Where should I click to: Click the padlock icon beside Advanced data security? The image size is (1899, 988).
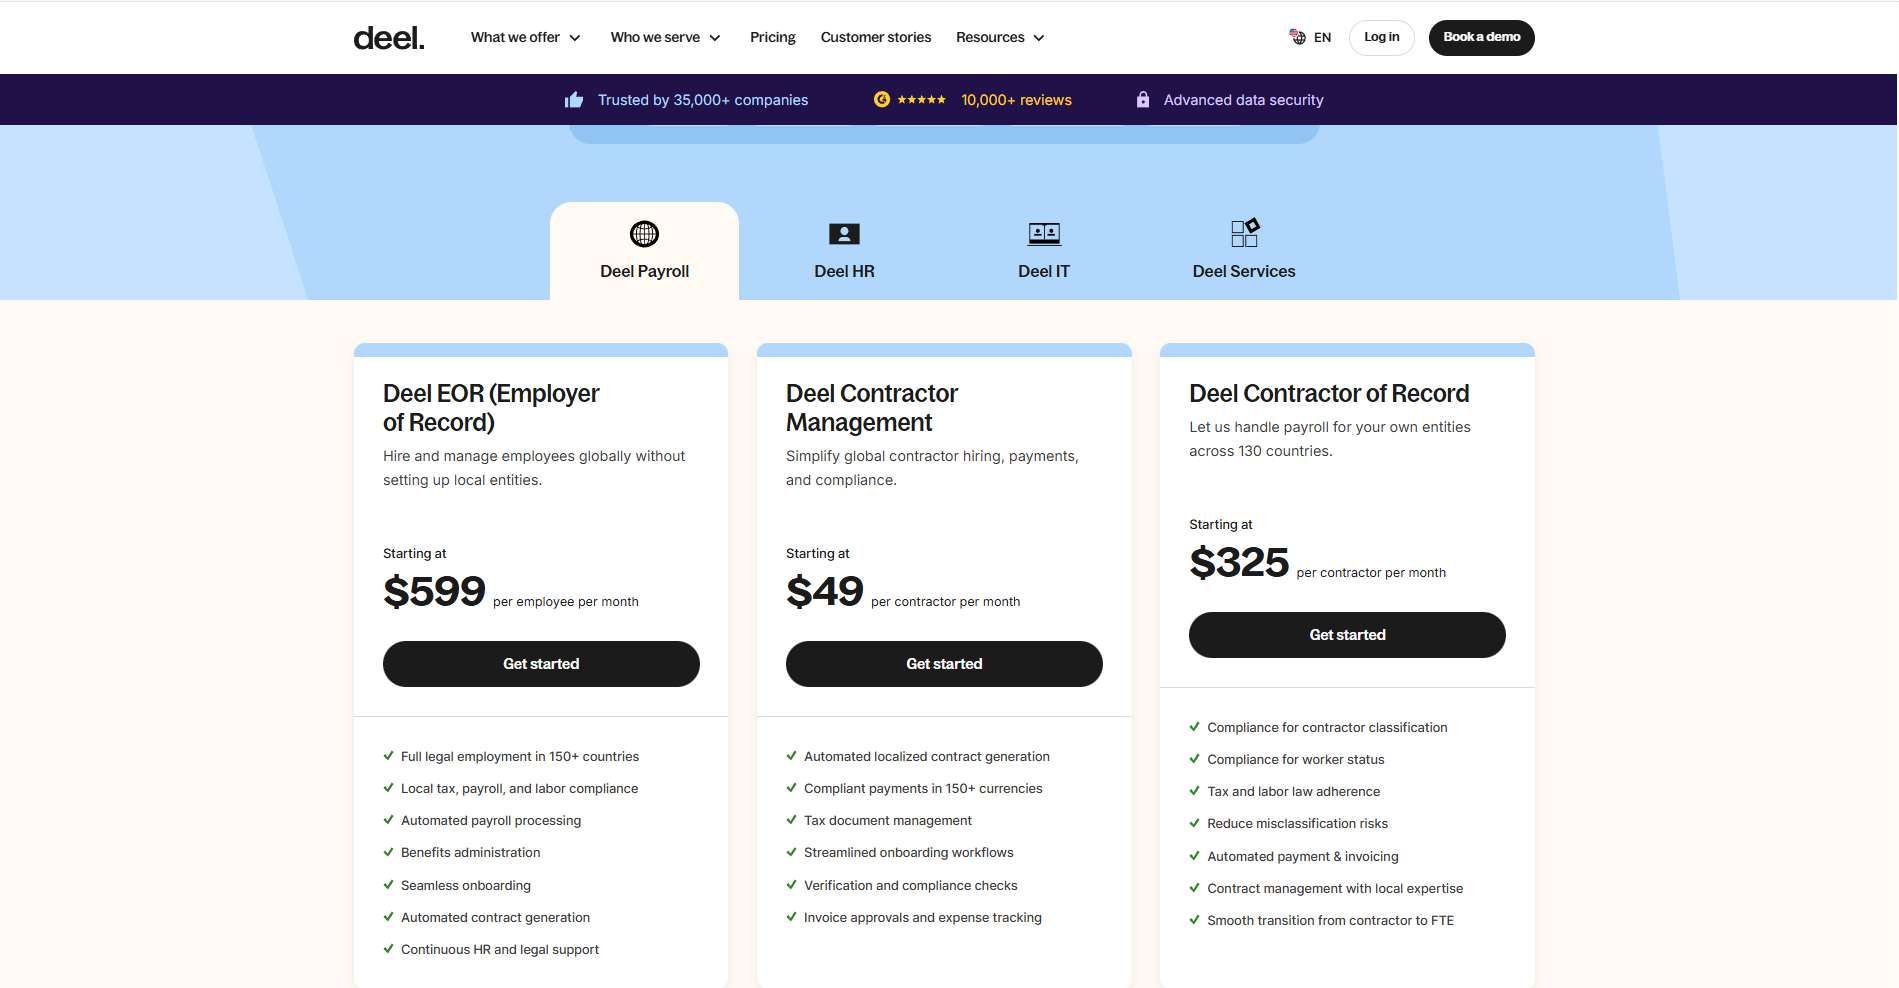pyautogui.click(x=1142, y=99)
